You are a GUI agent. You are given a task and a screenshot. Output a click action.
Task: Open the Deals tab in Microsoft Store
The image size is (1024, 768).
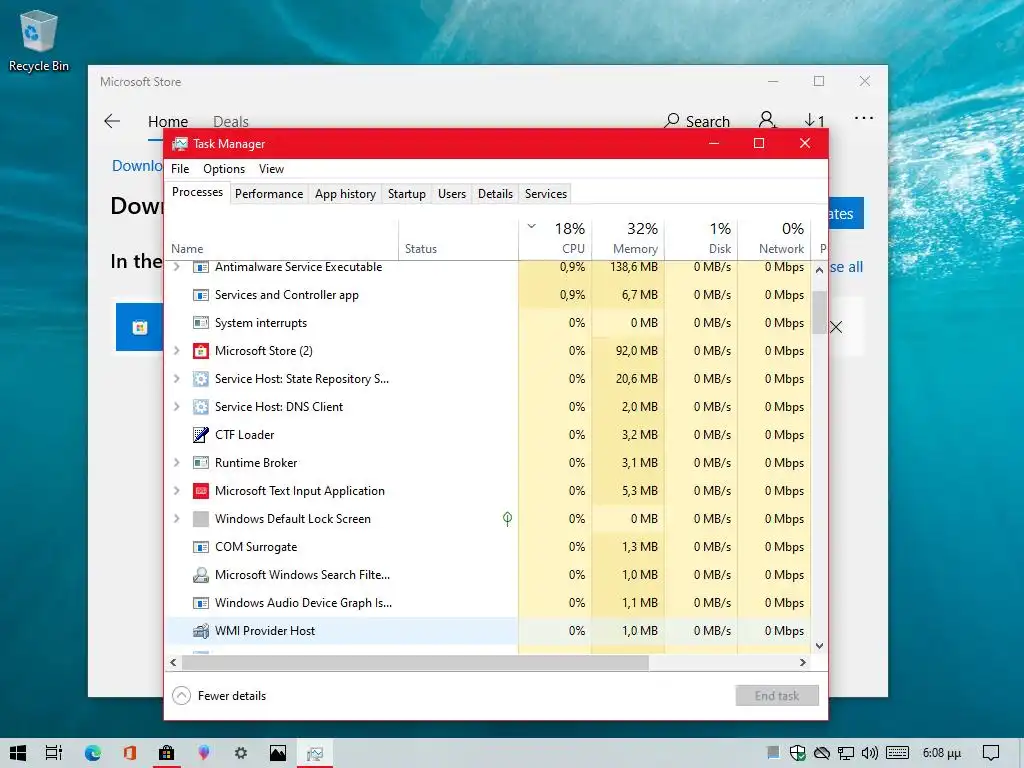pyautogui.click(x=231, y=122)
